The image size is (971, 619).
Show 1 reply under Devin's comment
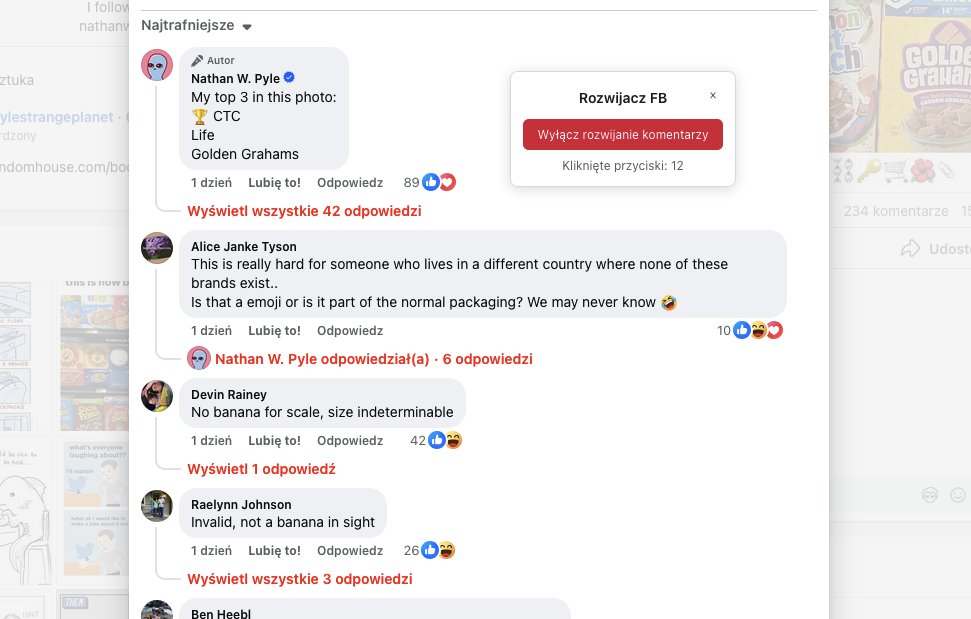261,469
